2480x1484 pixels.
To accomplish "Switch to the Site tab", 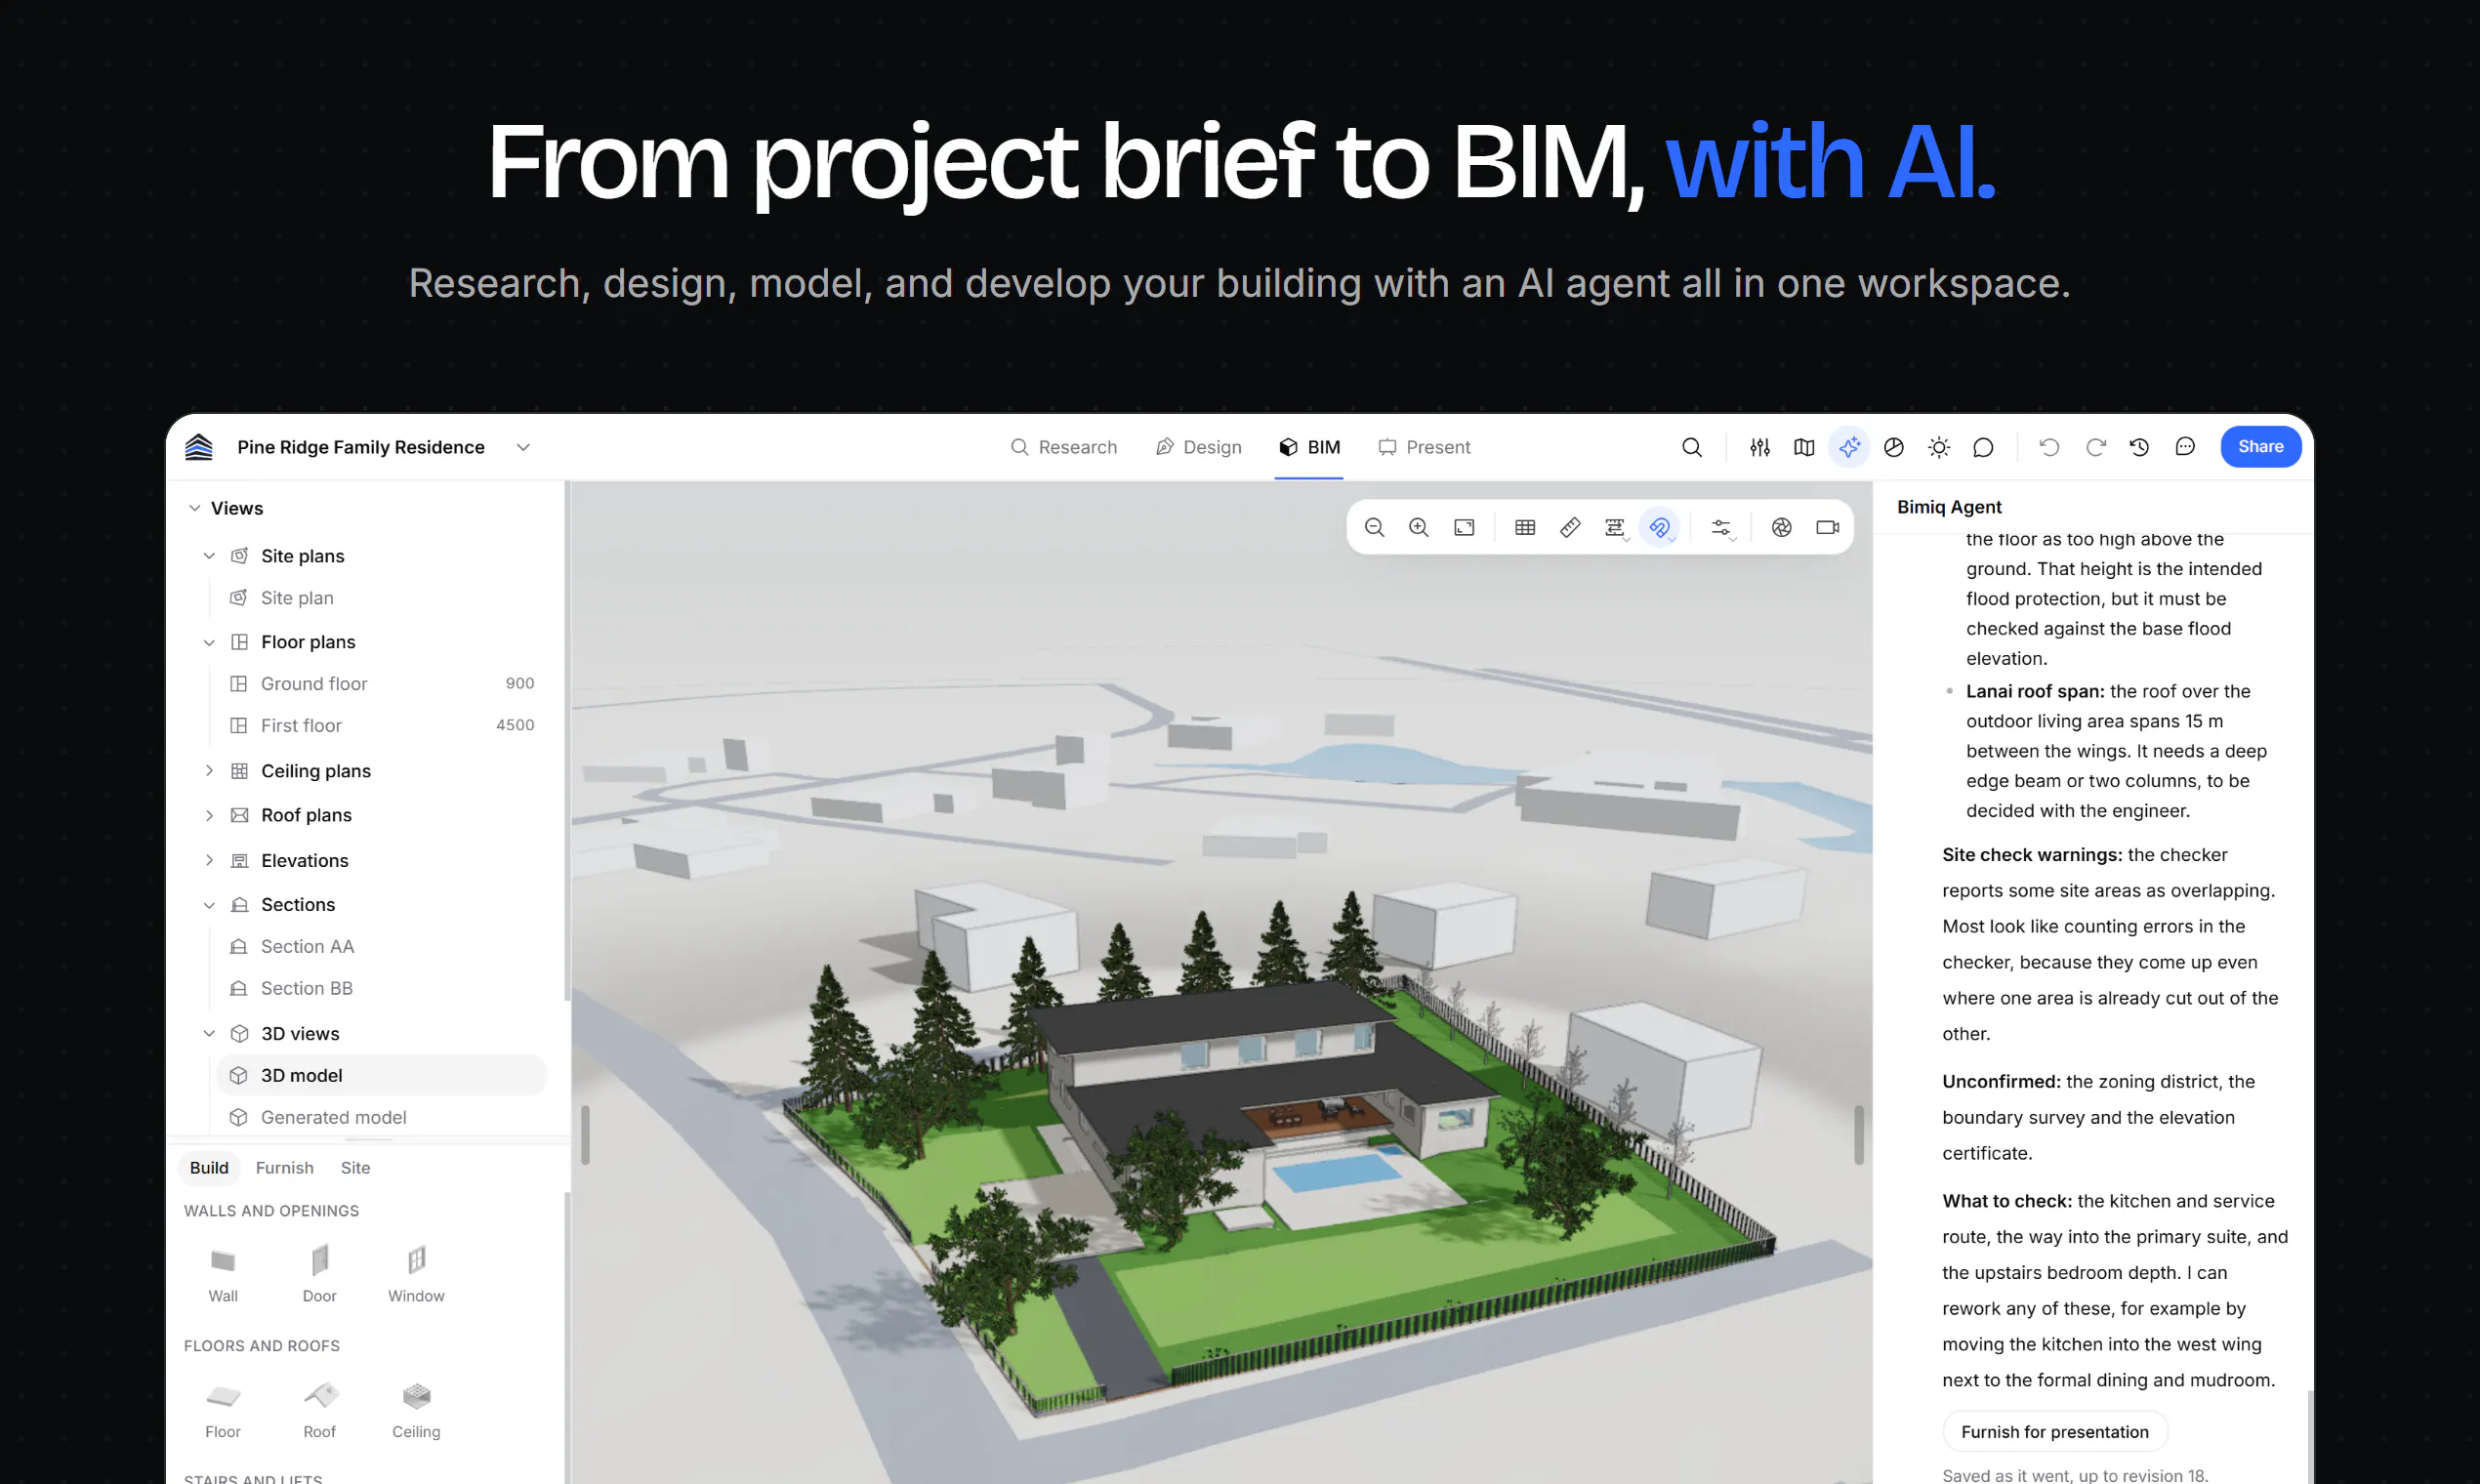I will pos(355,1167).
